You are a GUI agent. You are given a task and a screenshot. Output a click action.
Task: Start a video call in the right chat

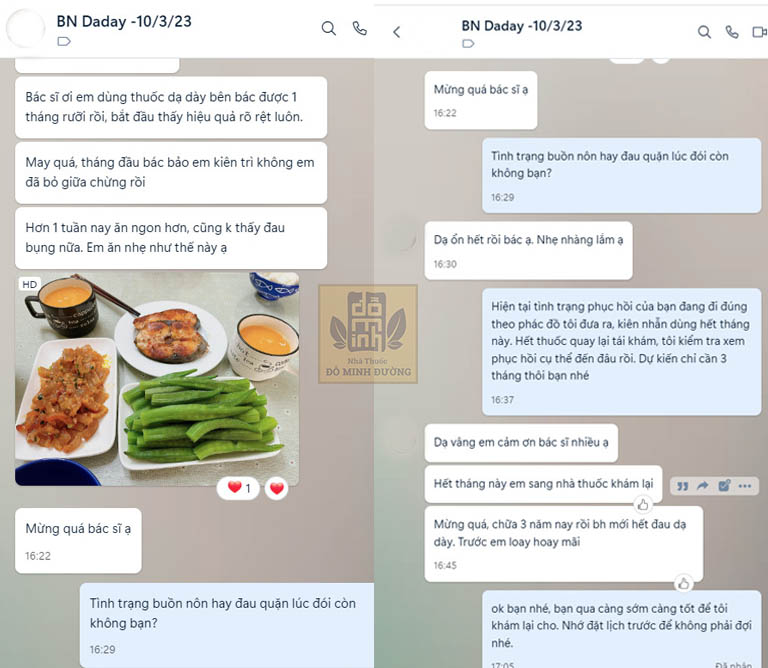[x=759, y=32]
